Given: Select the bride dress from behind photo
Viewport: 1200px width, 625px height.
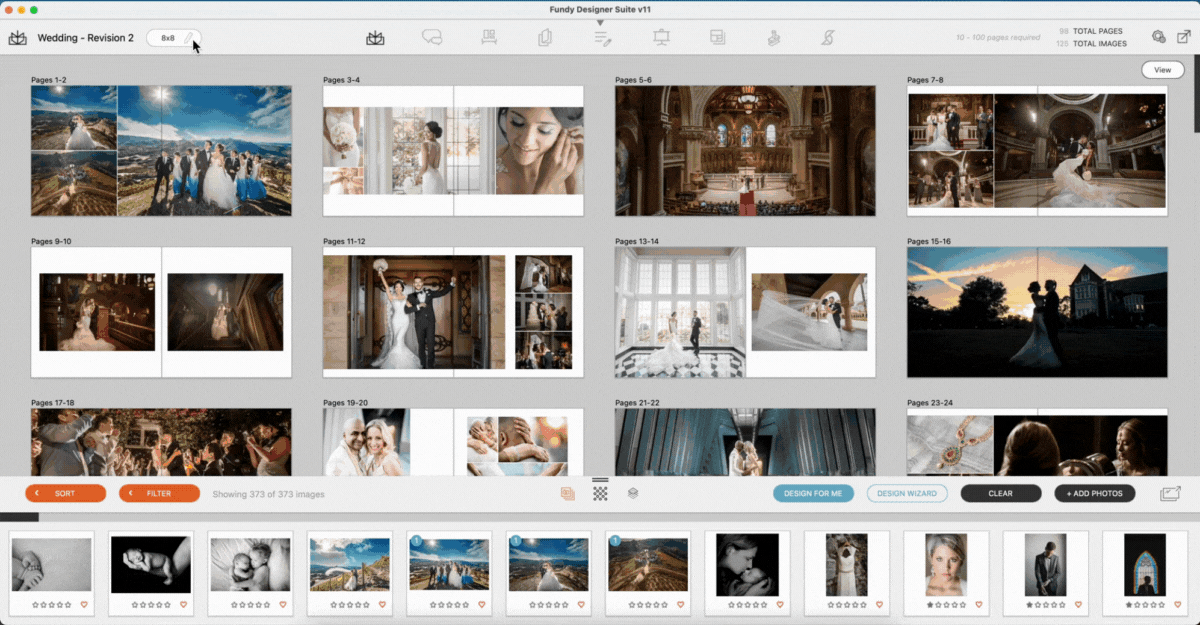Looking at the screenshot, I should (846, 565).
